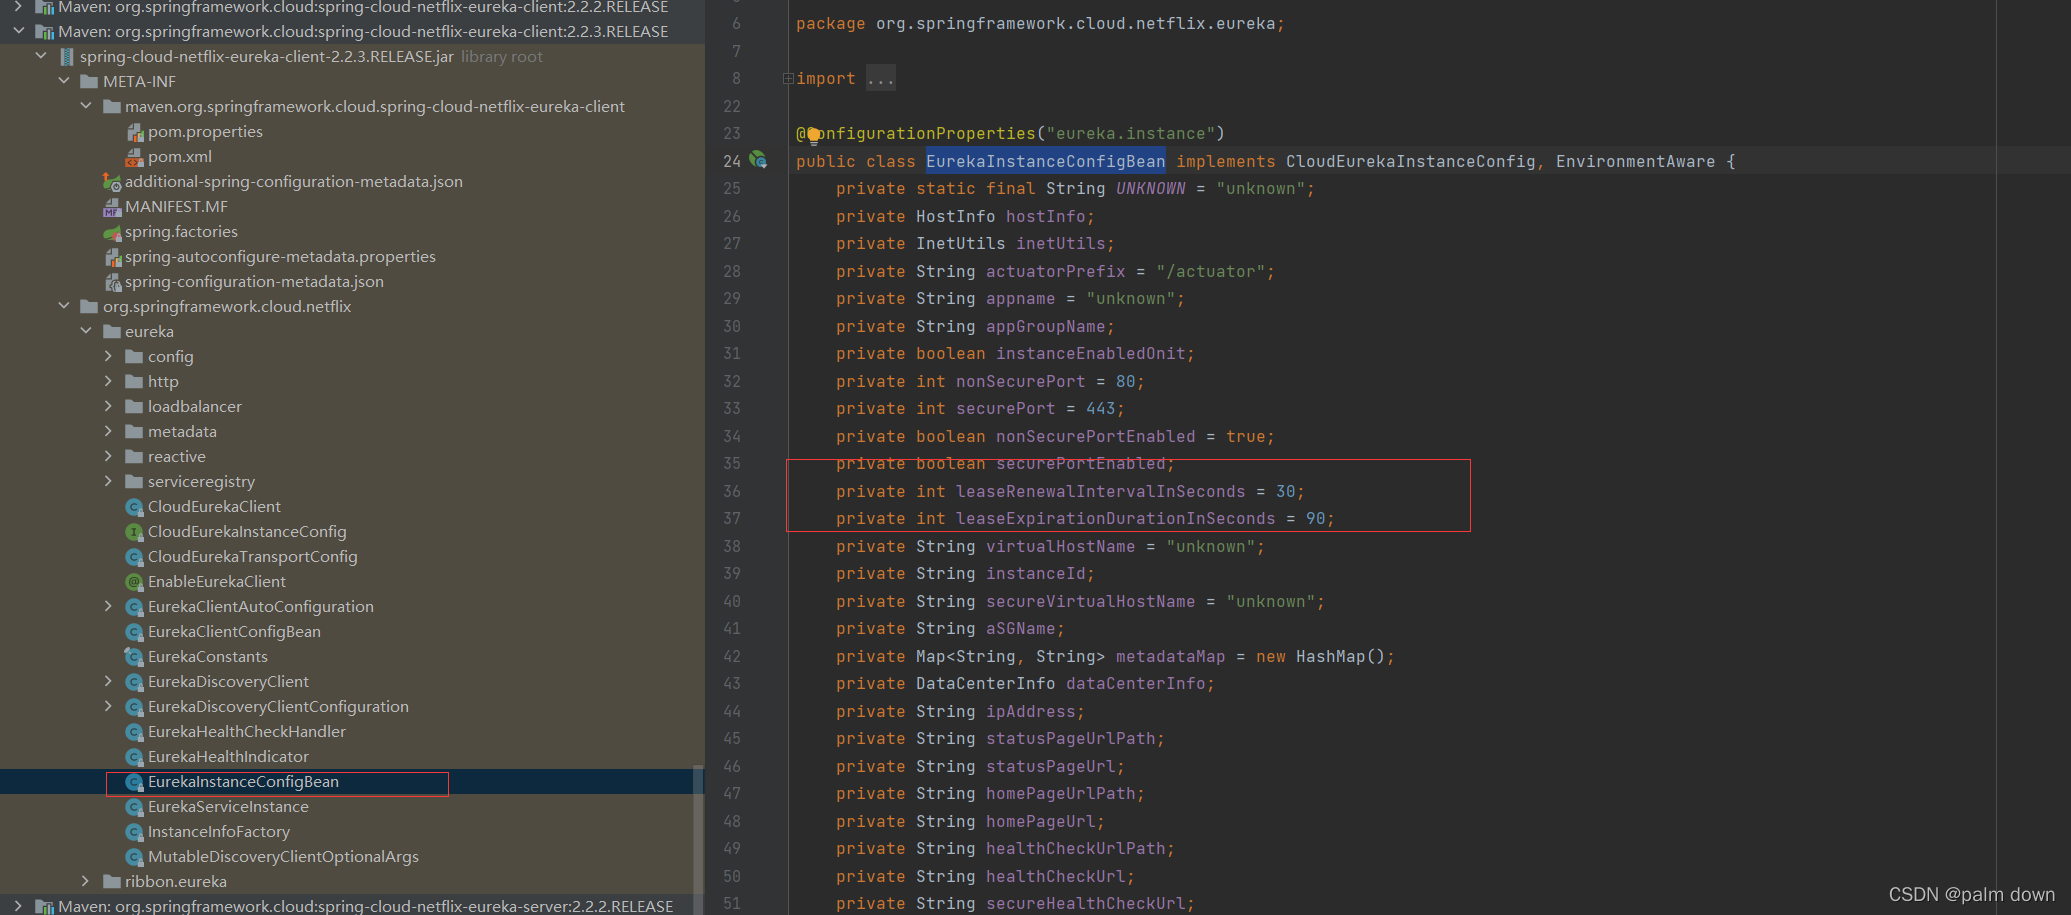Unfold the collapsed import block

pos(788,78)
